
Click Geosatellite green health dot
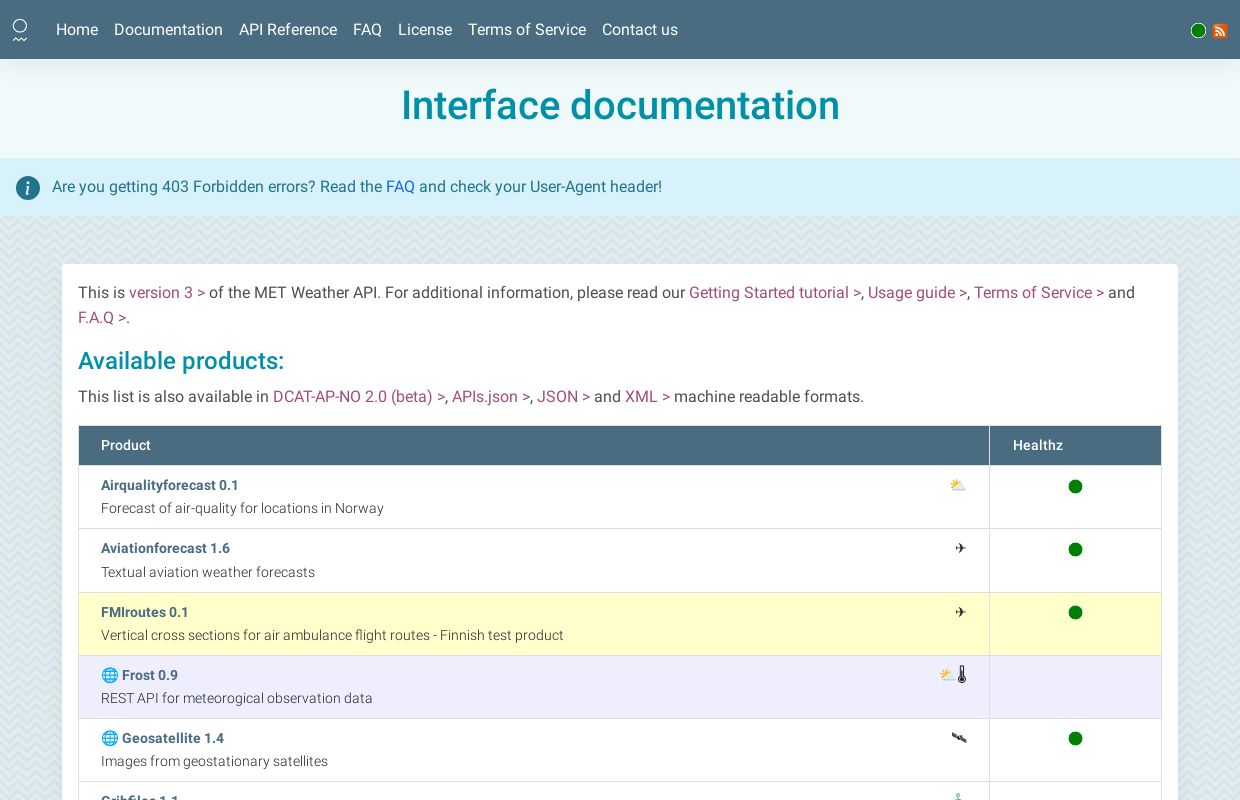[1075, 739]
